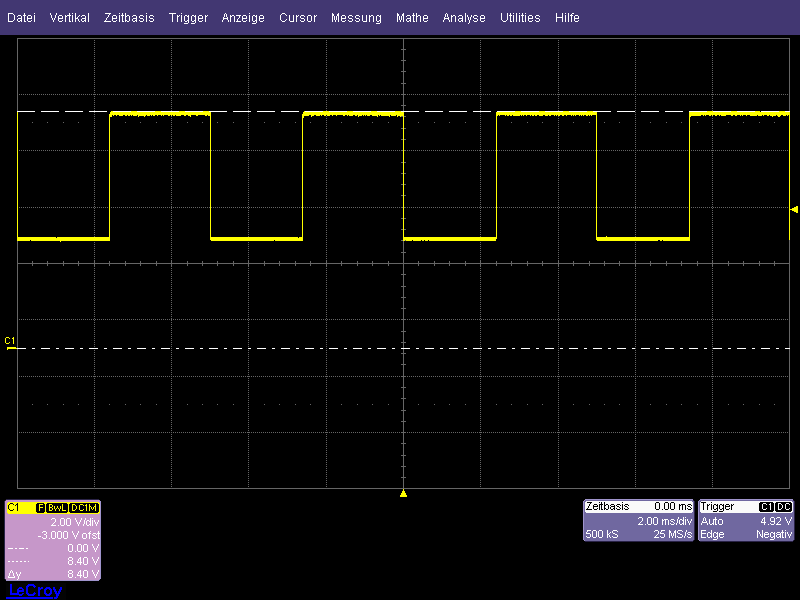This screenshot has height=600, width=800.
Task: Click the DC1M coupling badge
Action: click(x=84, y=508)
